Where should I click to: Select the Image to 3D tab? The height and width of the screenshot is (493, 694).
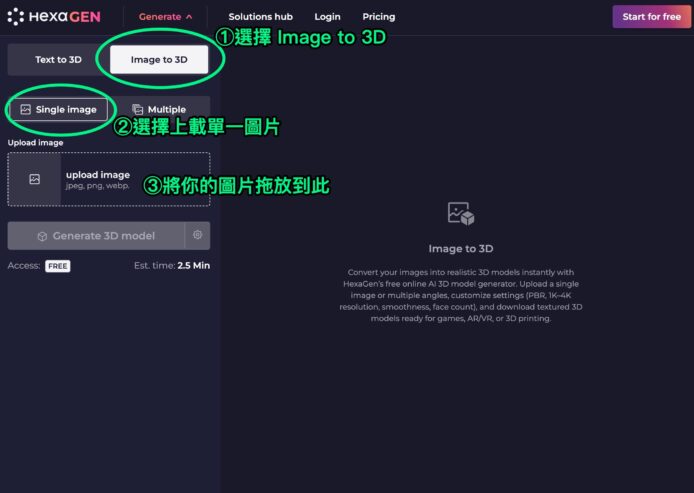click(160, 60)
